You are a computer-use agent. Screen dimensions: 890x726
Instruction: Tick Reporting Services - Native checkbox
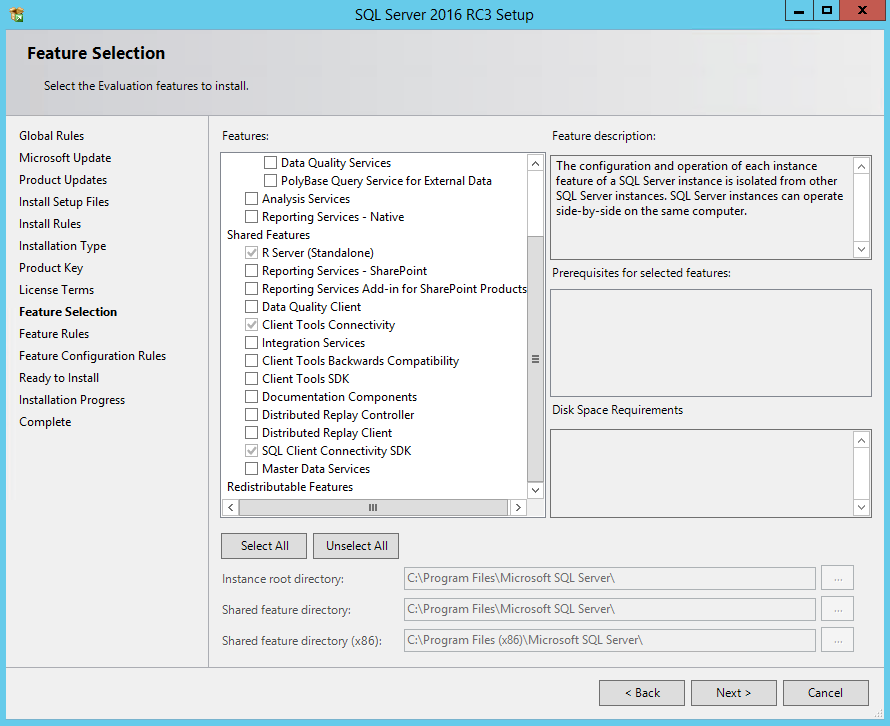coord(251,217)
